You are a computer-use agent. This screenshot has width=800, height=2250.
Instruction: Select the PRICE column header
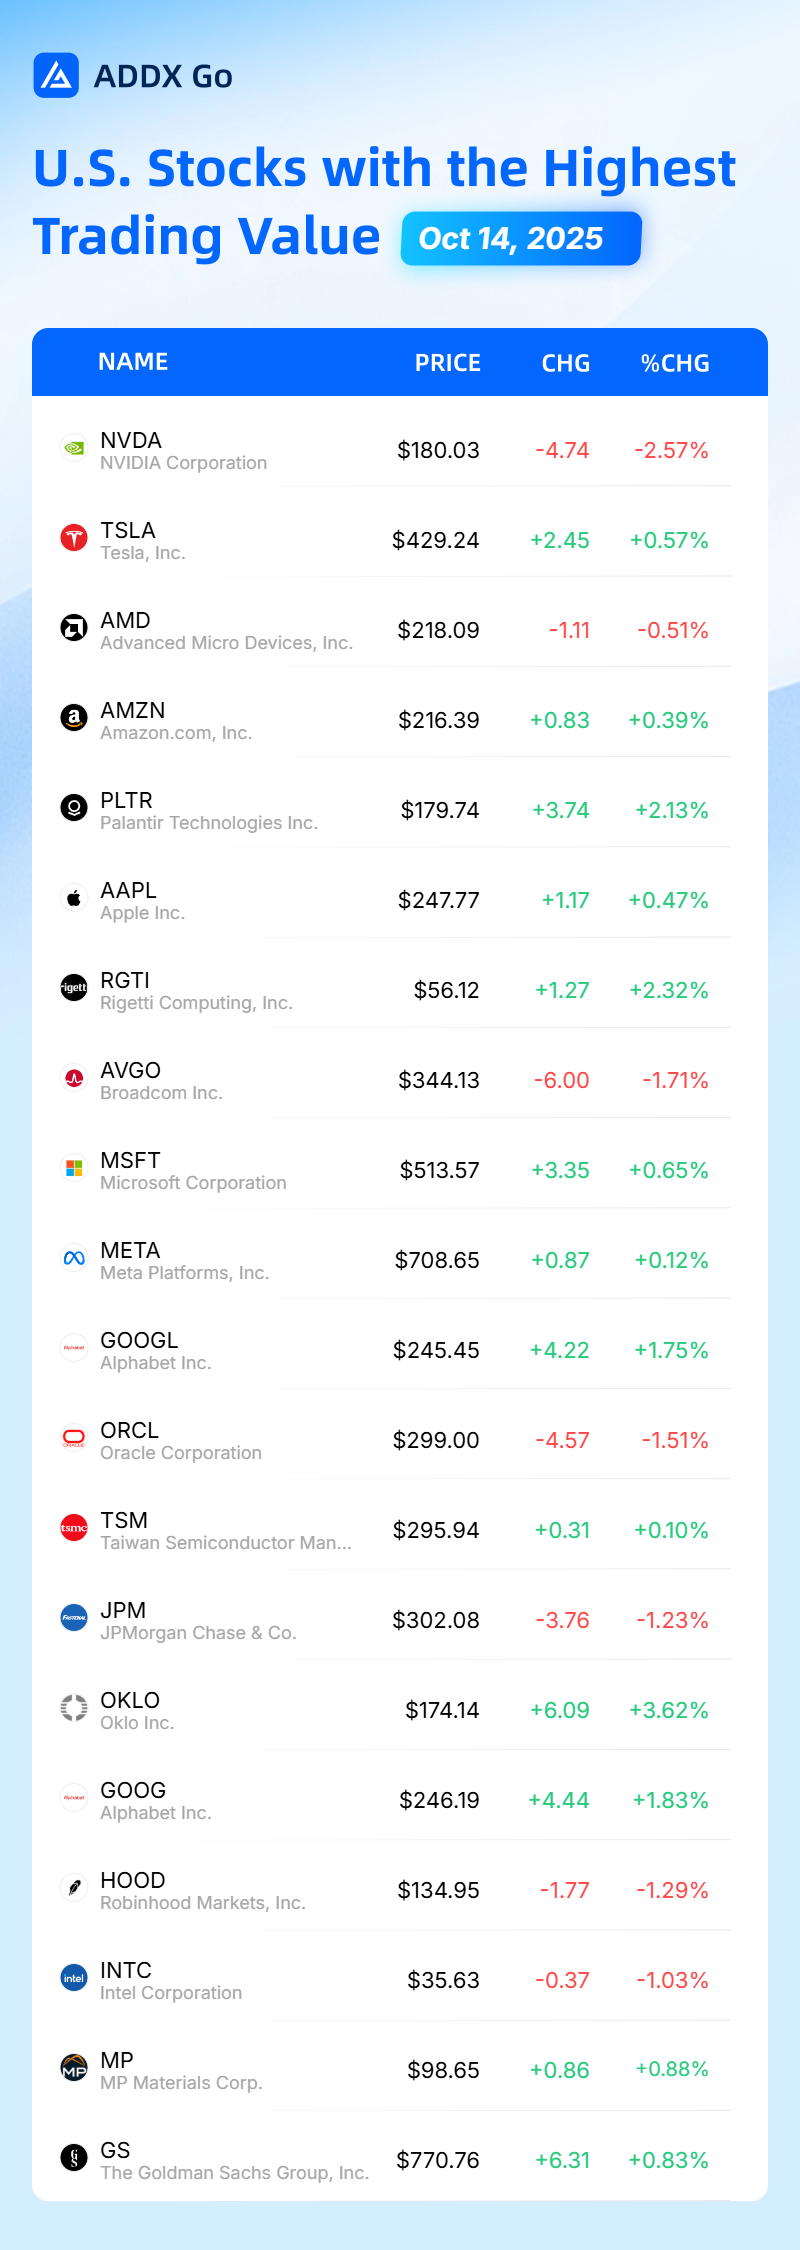(448, 363)
